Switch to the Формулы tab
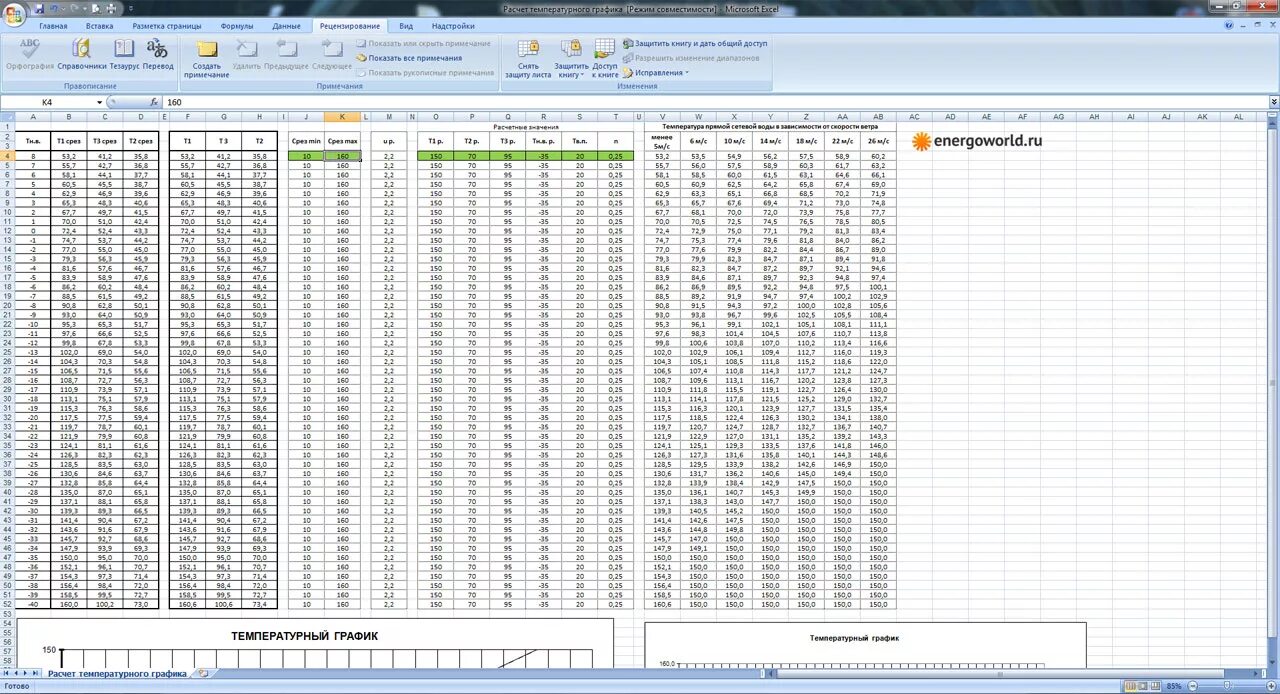This screenshot has height=694, width=1280. click(237, 26)
